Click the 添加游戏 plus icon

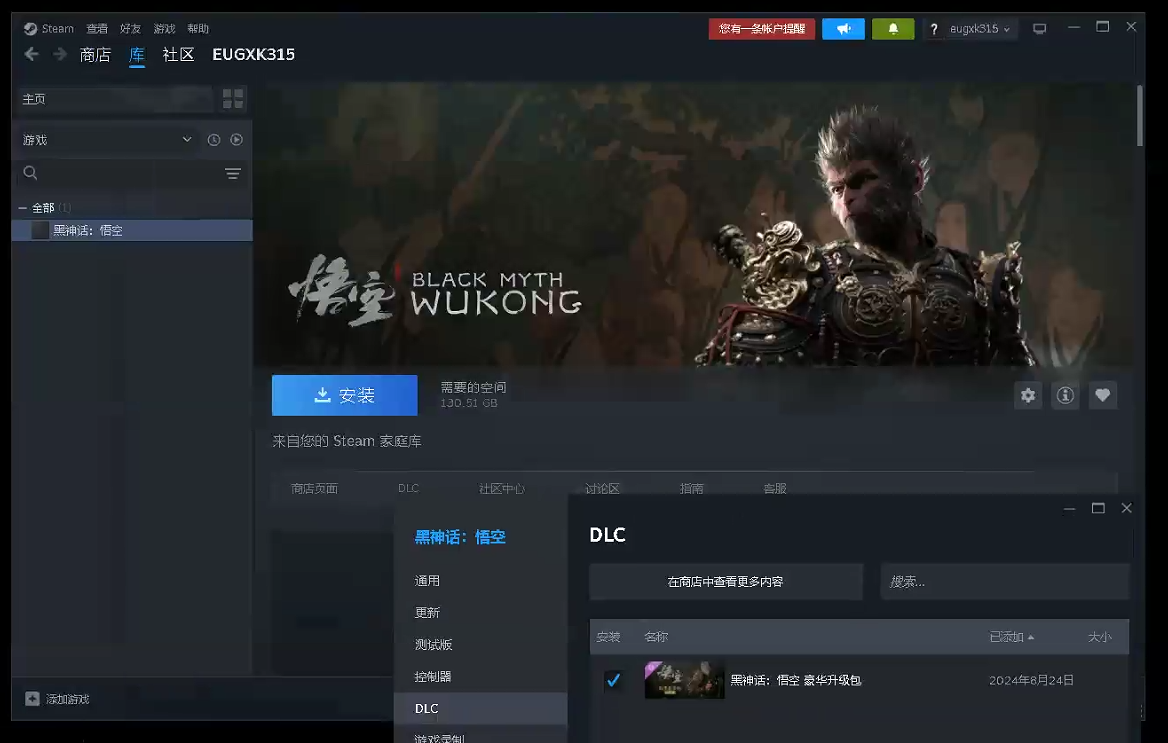(32, 698)
